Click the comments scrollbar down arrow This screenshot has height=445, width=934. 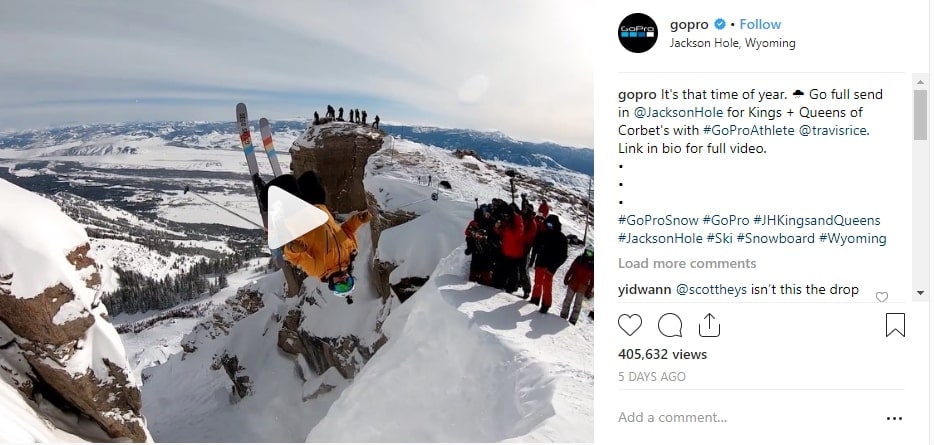(920, 293)
